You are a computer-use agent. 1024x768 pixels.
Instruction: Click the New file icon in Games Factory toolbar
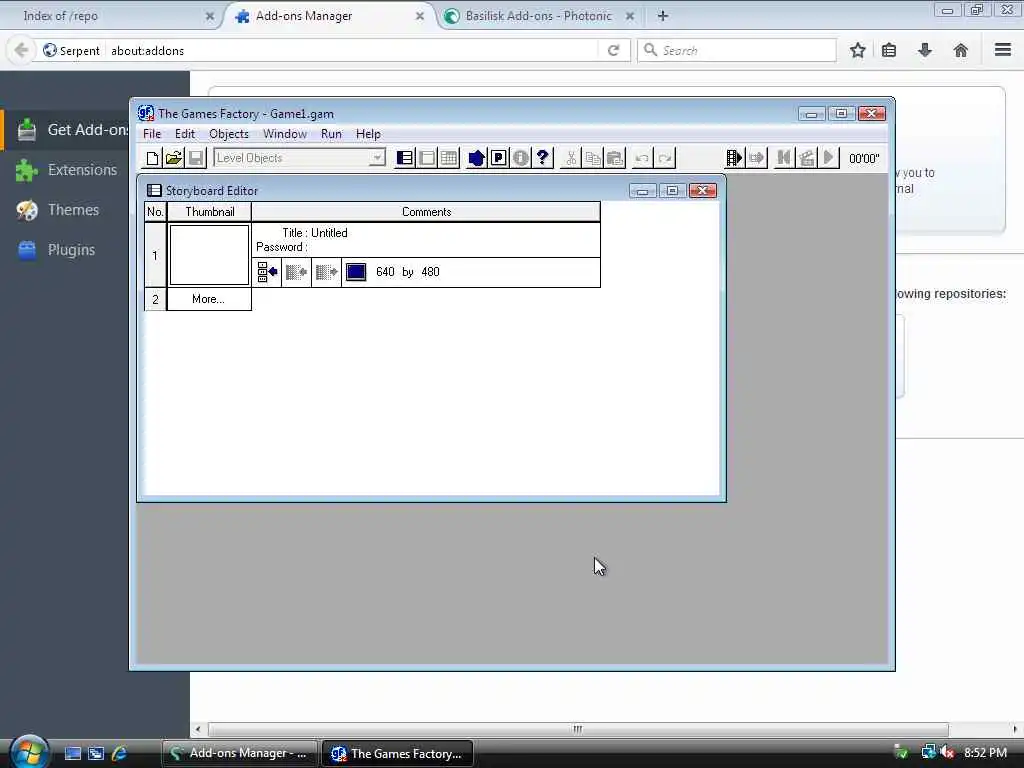152,158
